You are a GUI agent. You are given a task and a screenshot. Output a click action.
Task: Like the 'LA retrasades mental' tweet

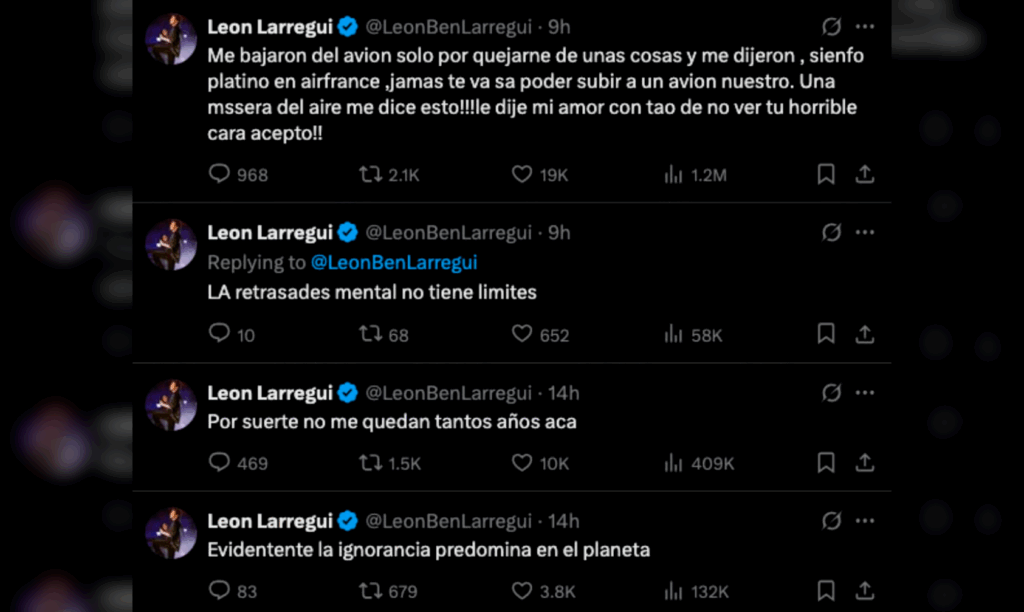click(x=521, y=334)
